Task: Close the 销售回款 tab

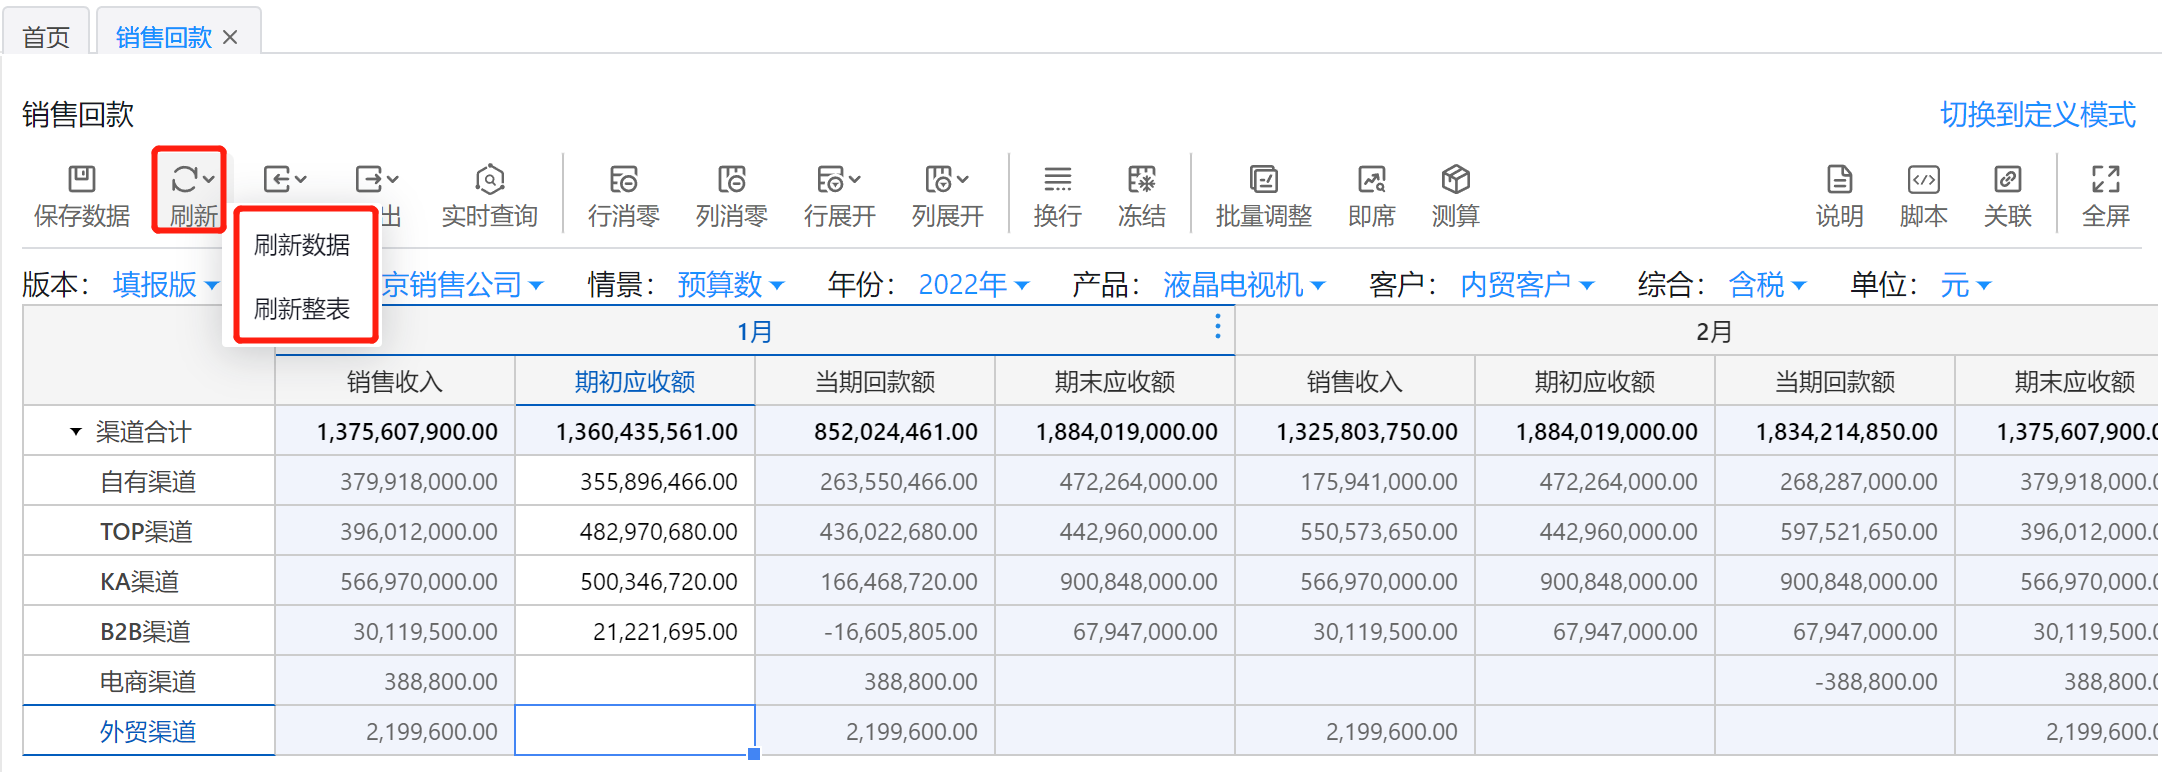Action: (x=230, y=37)
